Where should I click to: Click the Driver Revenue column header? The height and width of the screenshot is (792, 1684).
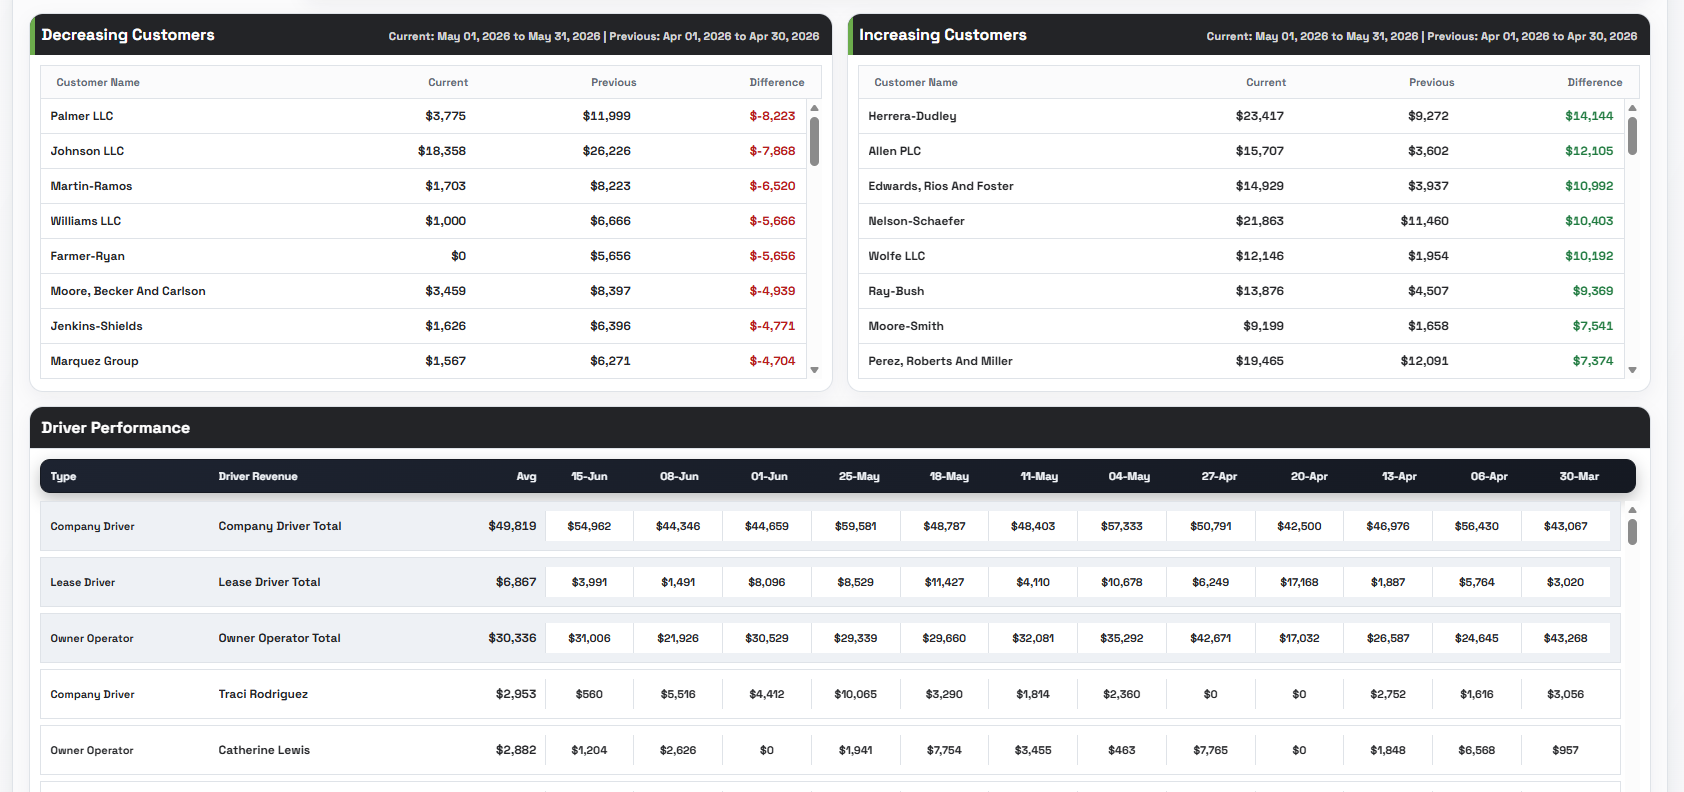[x=258, y=477]
